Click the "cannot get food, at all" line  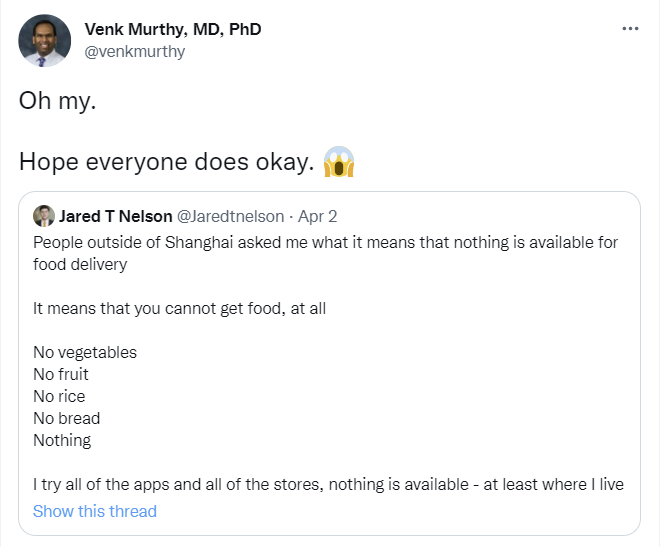tap(180, 308)
